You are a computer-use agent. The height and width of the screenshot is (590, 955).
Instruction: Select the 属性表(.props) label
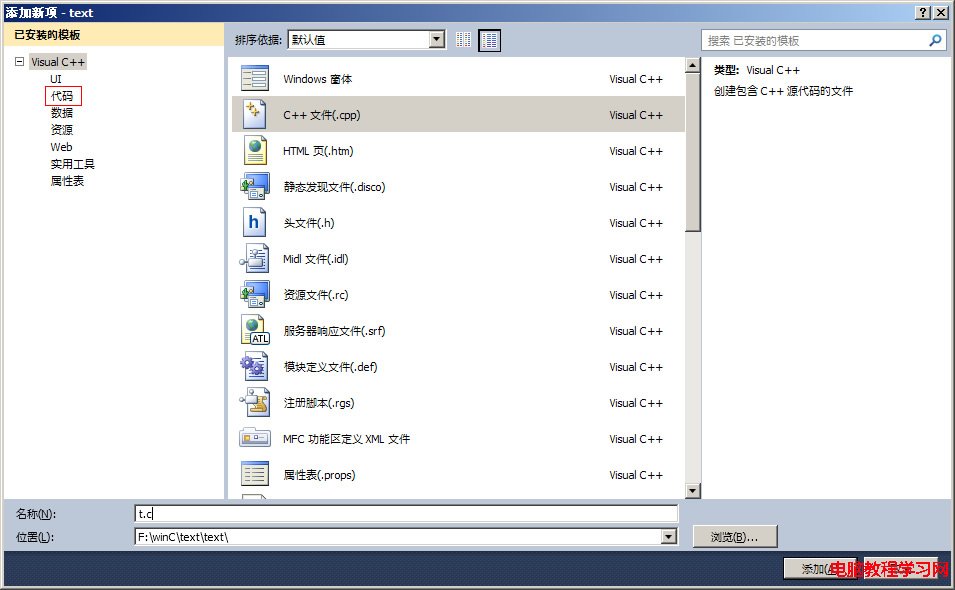[x=319, y=474]
